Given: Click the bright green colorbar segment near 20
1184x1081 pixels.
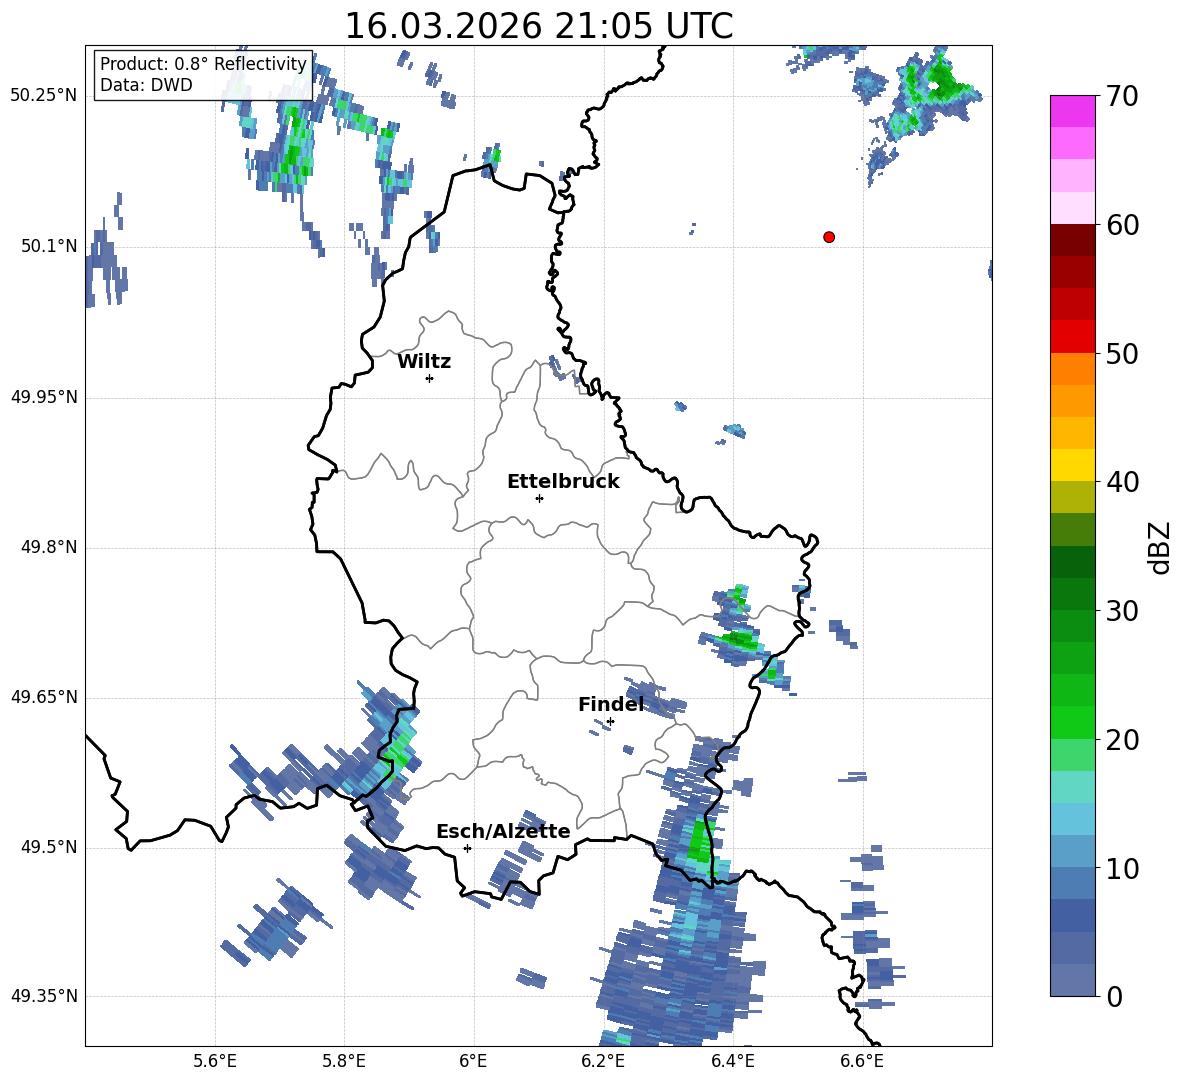Looking at the screenshot, I should [1072, 722].
